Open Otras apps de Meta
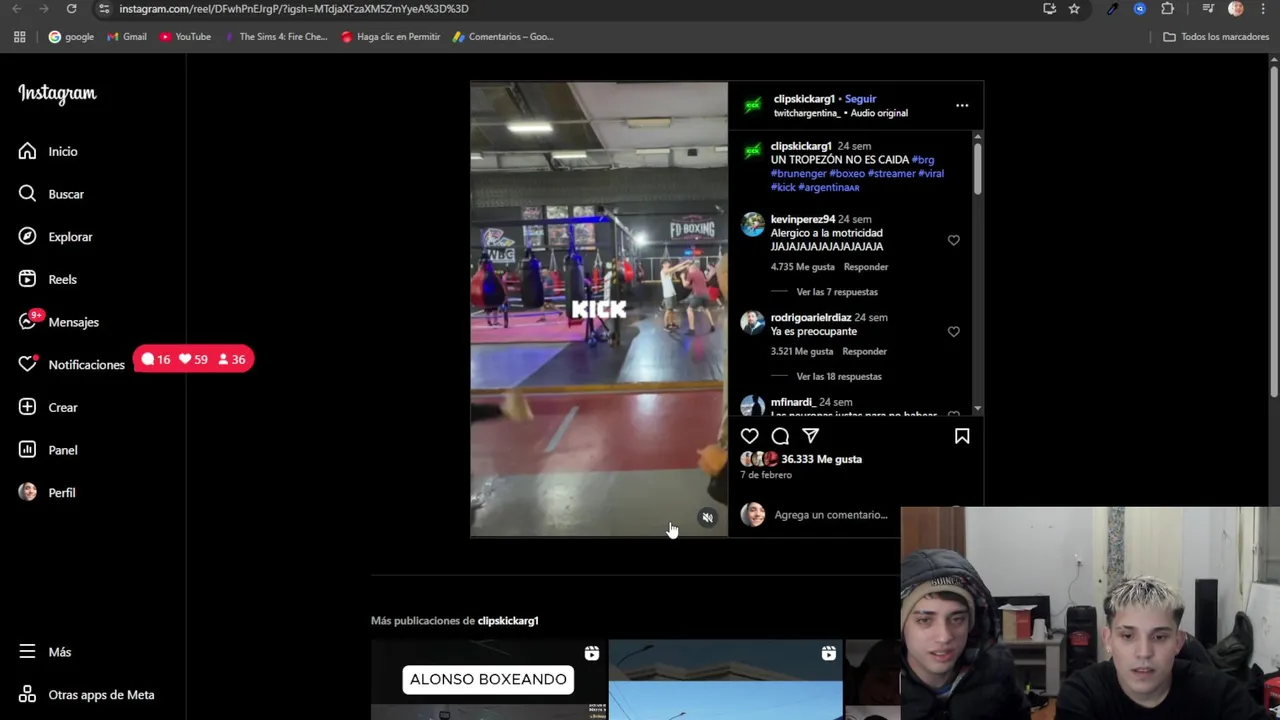Image resolution: width=1280 pixels, height=720 pixels. pos(86,695)
